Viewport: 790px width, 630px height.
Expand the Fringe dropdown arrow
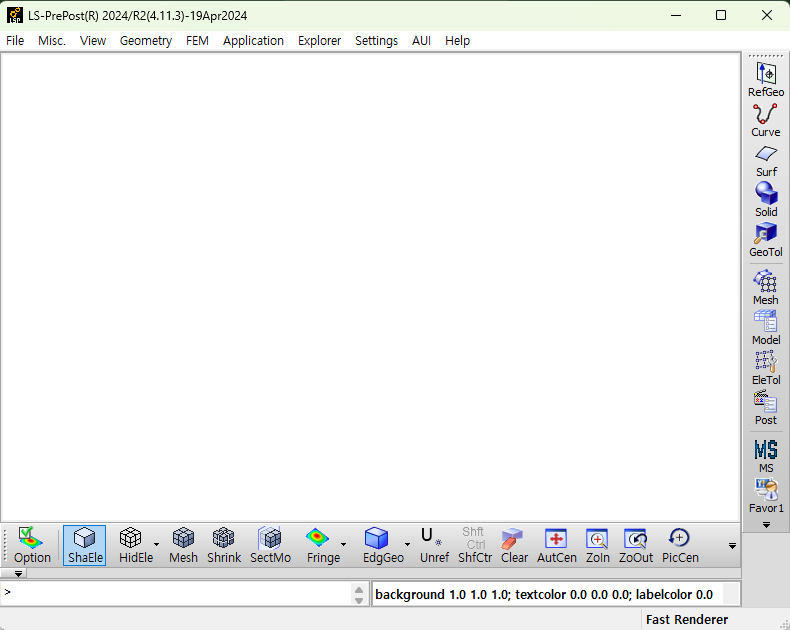point(344,544)
